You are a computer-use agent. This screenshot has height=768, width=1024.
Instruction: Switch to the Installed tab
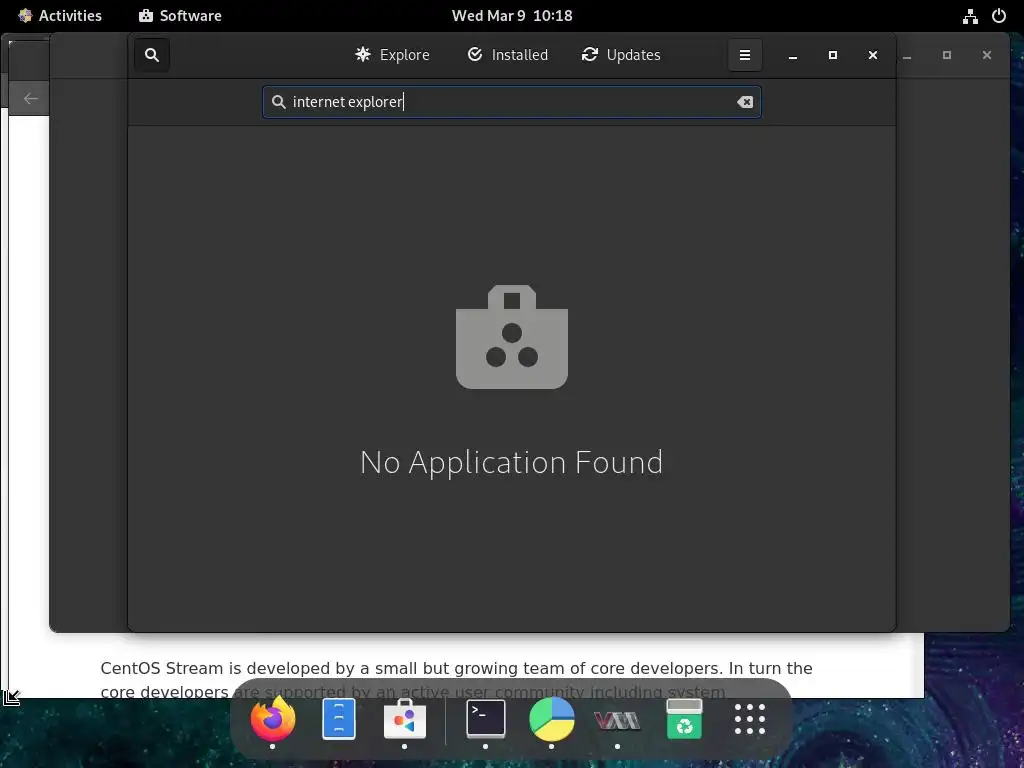507,55
